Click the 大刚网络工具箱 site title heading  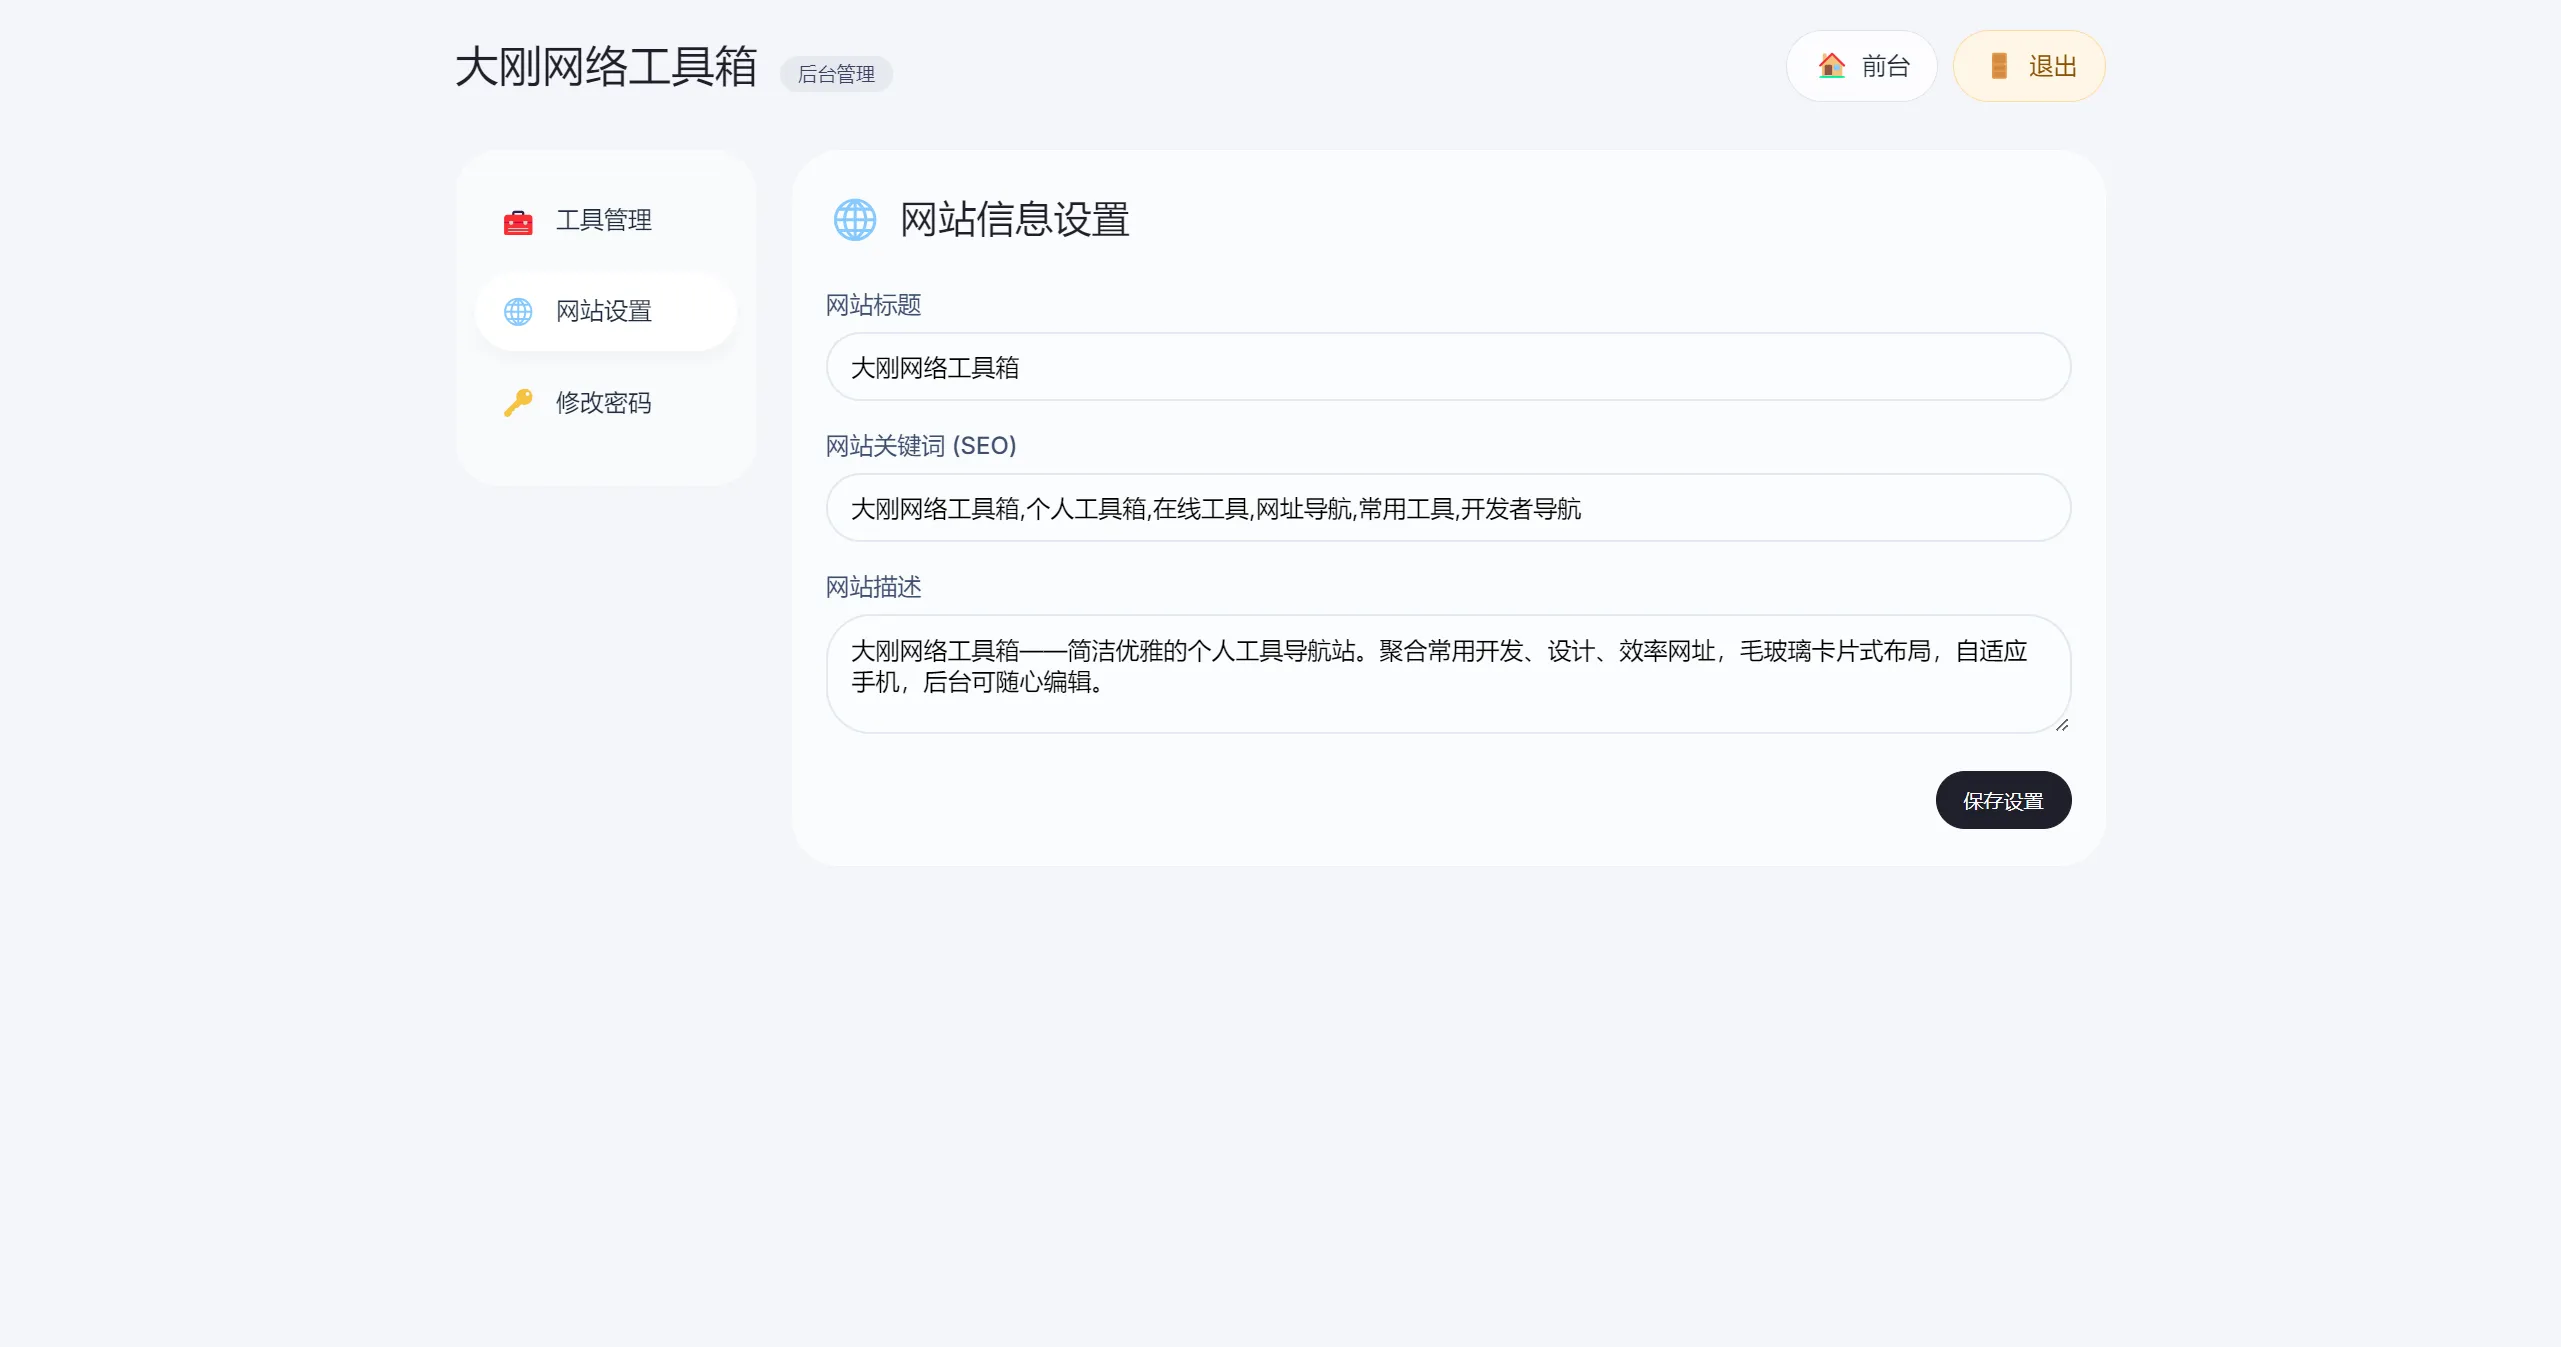tap(606, 67)
